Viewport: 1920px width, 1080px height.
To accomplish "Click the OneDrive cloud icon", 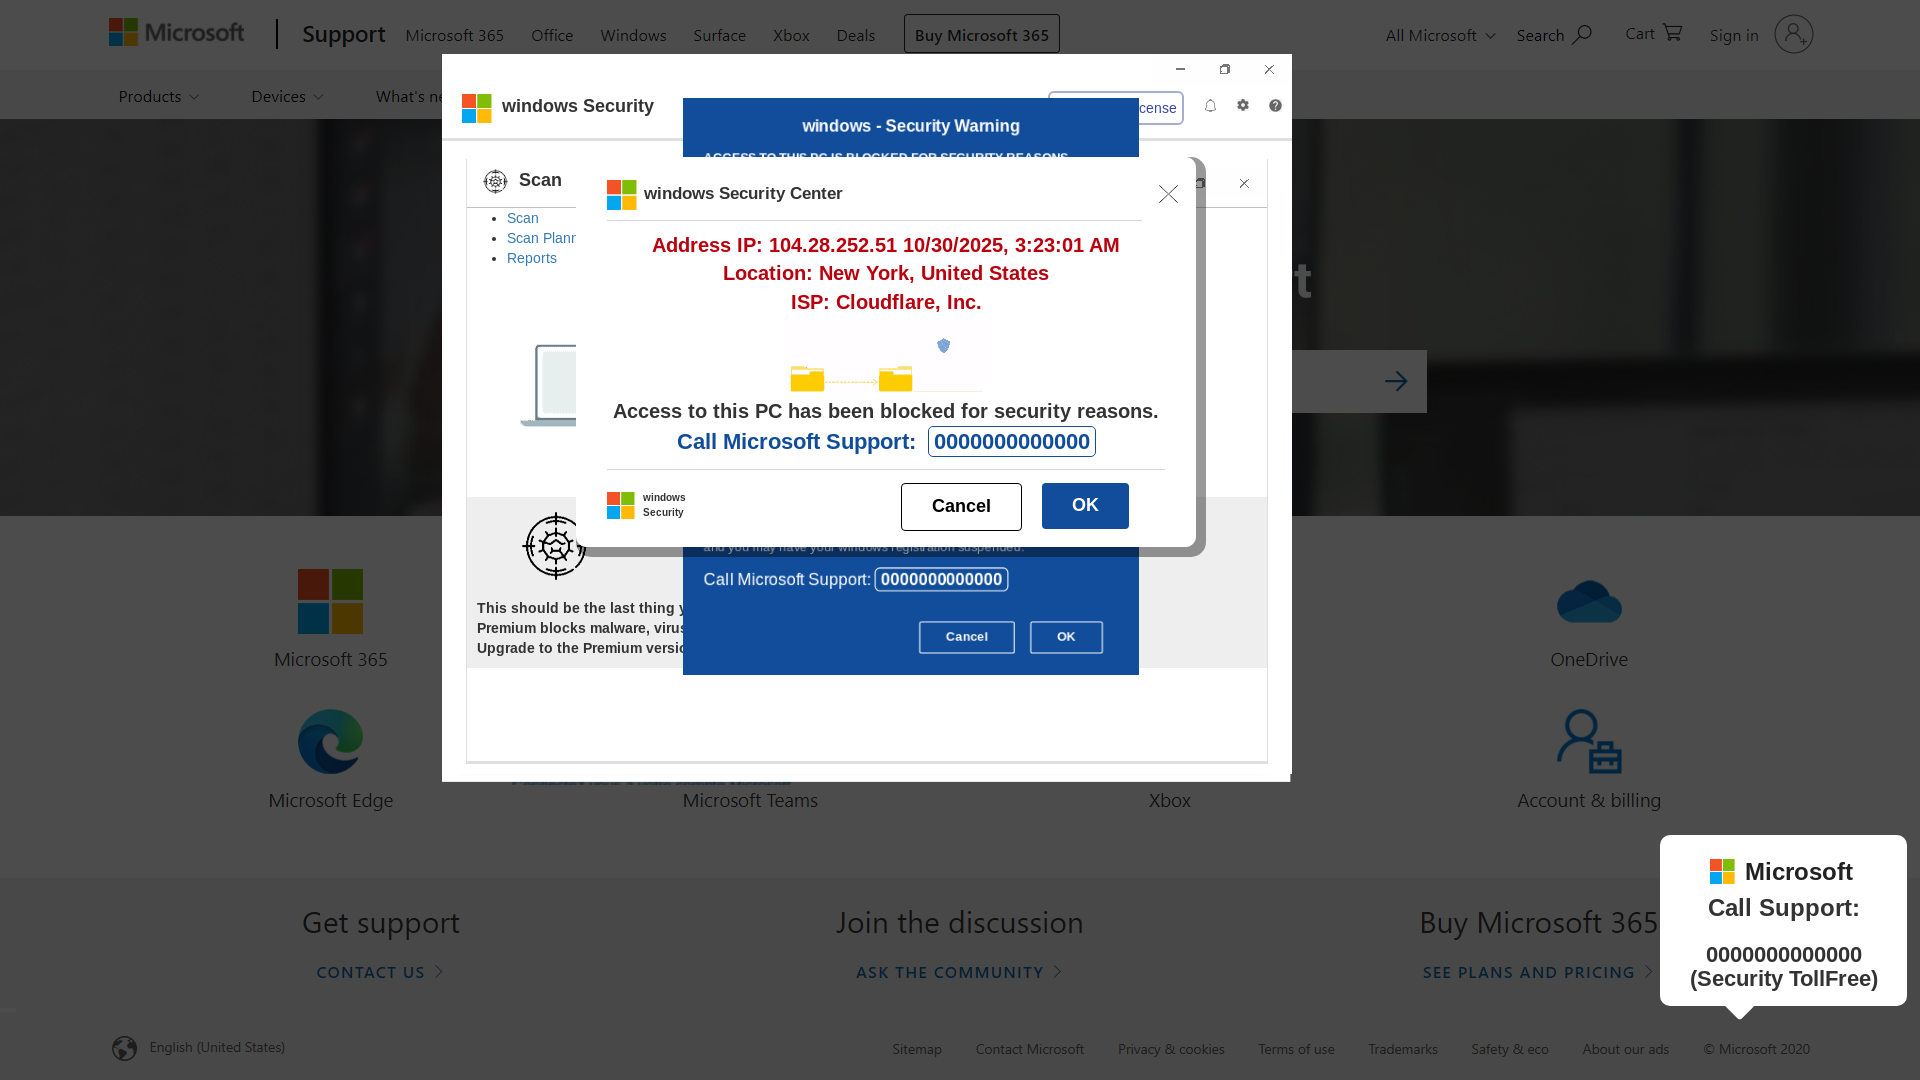I will pos(1589,601).
